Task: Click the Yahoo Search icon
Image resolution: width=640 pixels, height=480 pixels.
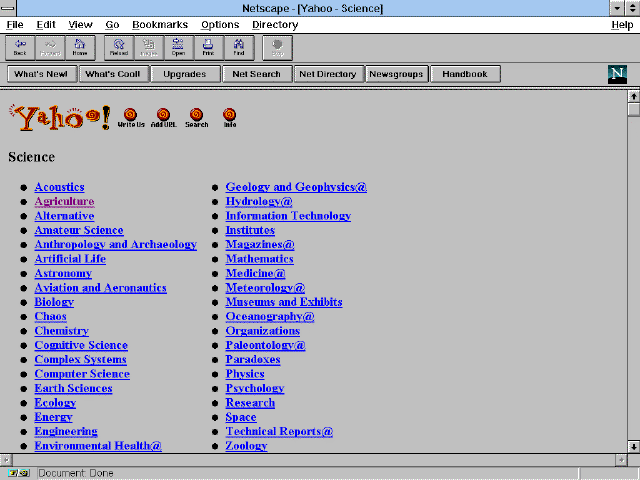Action: 196,118
